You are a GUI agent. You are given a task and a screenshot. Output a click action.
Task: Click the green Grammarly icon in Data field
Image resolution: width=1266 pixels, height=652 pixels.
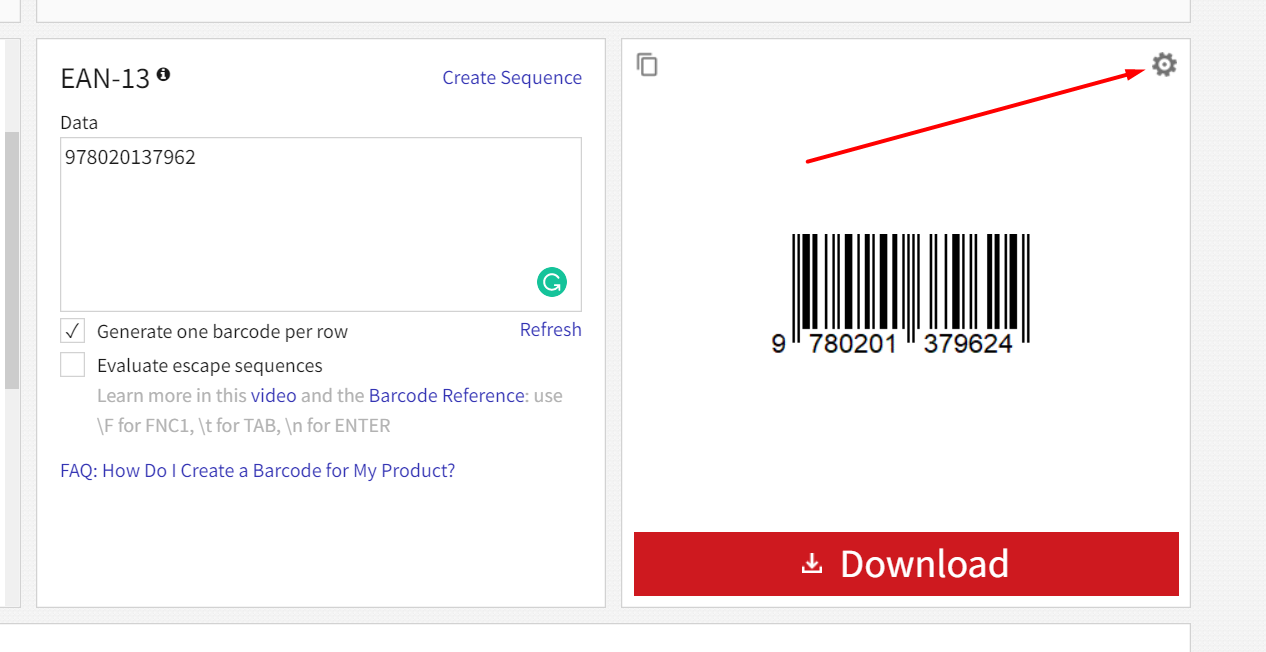(551, 282)
